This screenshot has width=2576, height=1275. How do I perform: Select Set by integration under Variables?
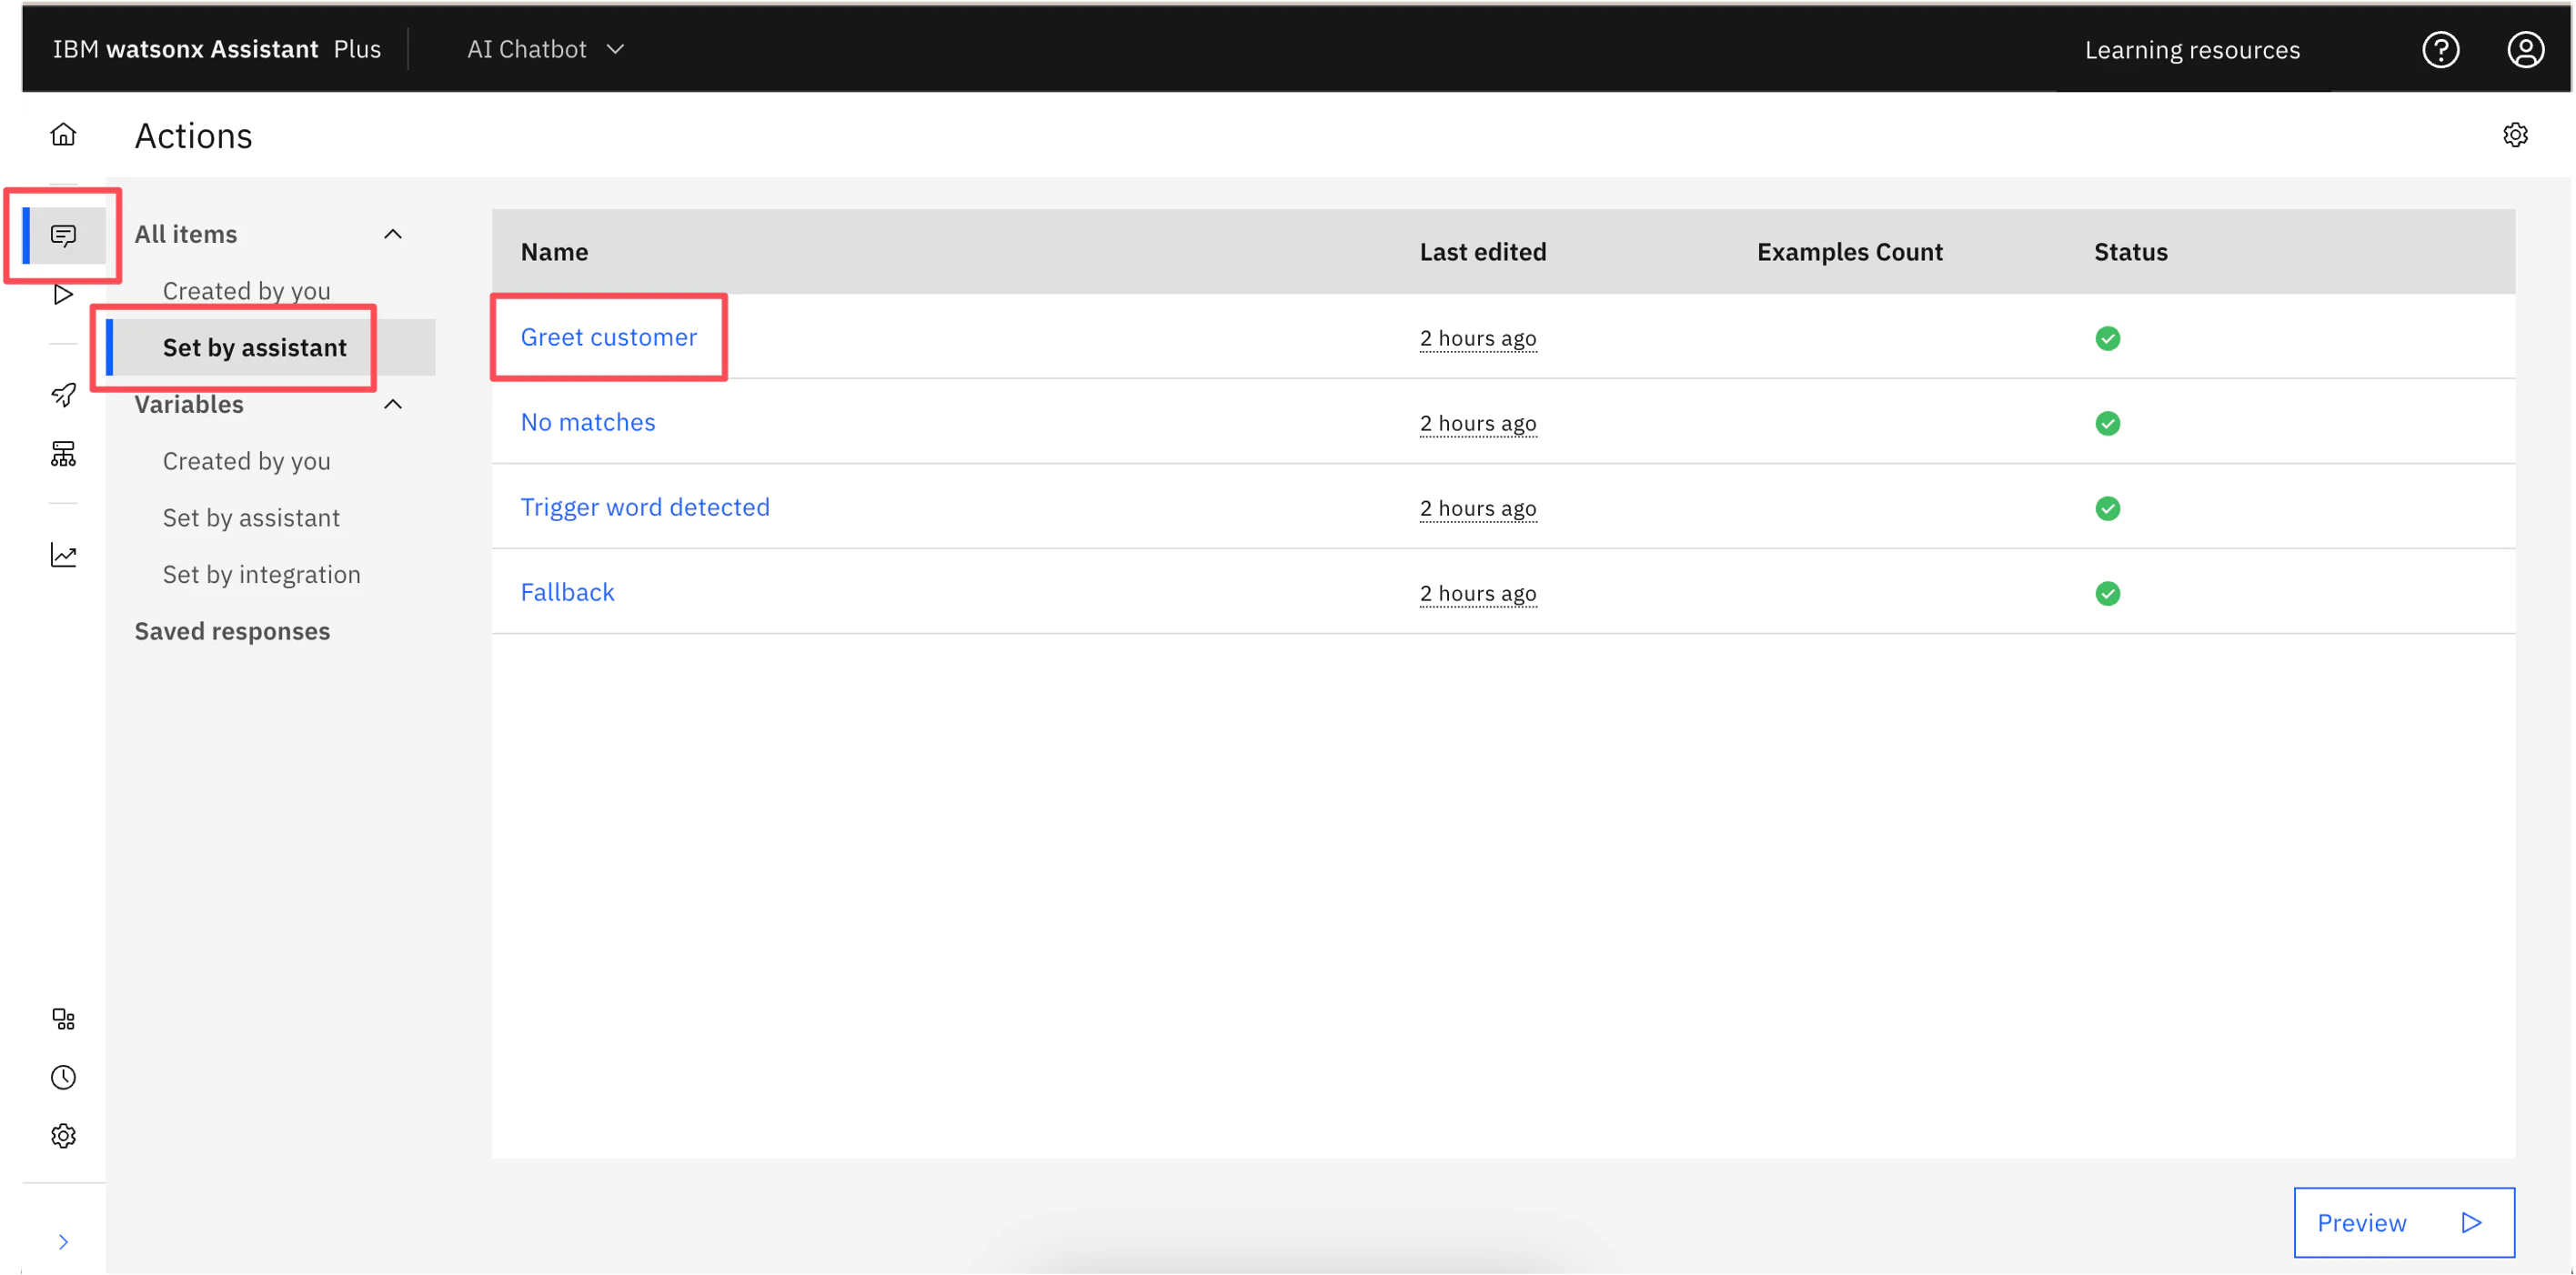pyautogui.click(x=261, y=574)
